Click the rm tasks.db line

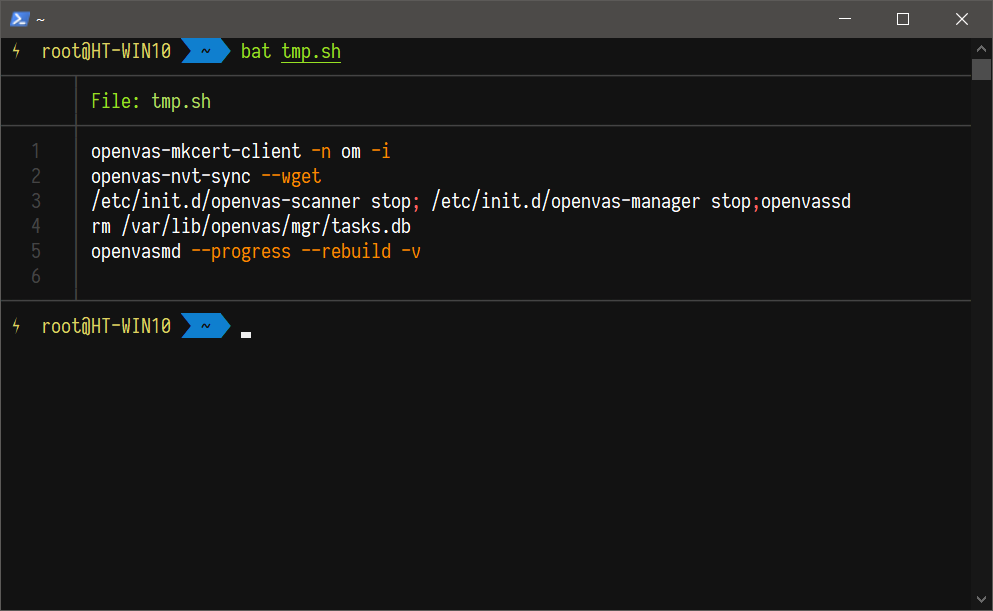tap(251, 226)
